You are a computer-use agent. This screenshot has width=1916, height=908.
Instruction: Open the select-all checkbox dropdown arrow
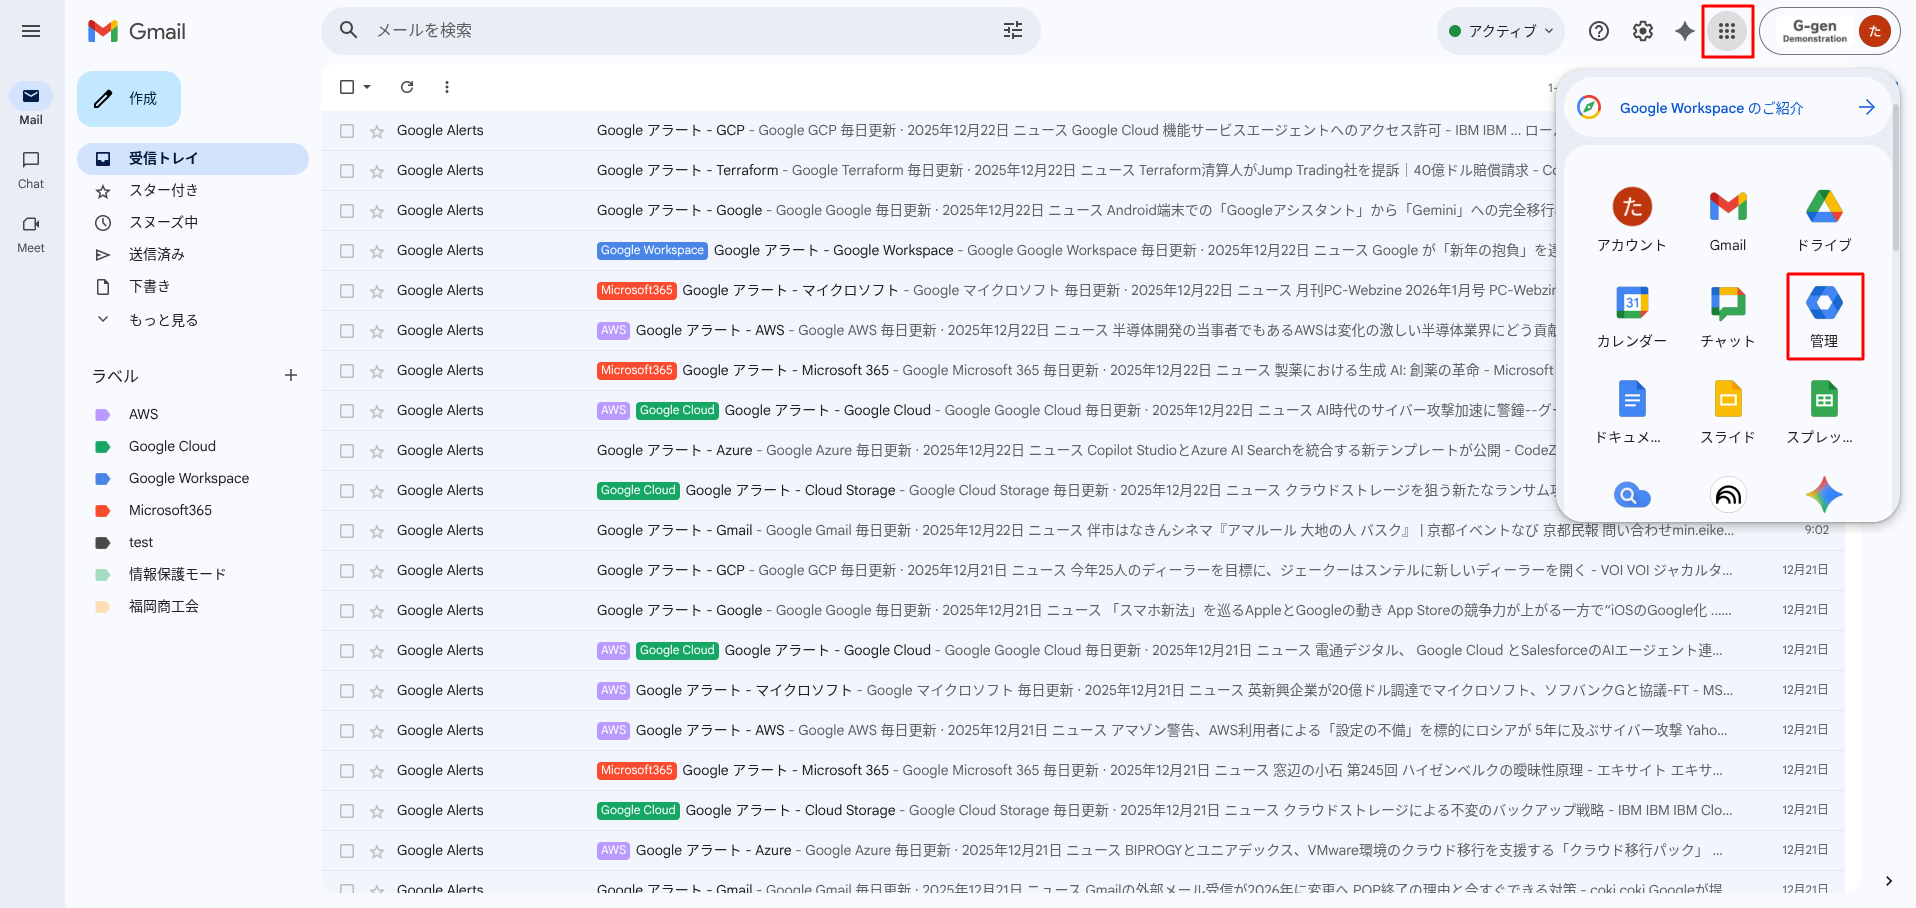coord(367,87)
